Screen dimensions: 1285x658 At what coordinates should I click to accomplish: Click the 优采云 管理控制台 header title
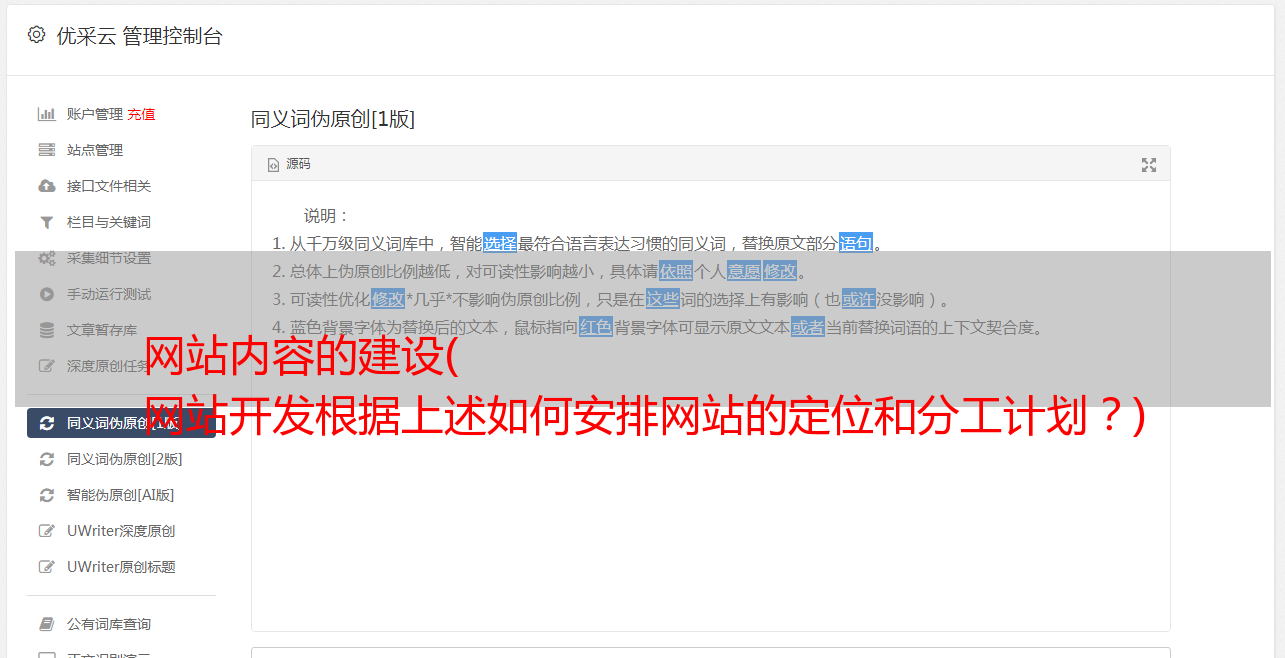click(x=139, y=36)
